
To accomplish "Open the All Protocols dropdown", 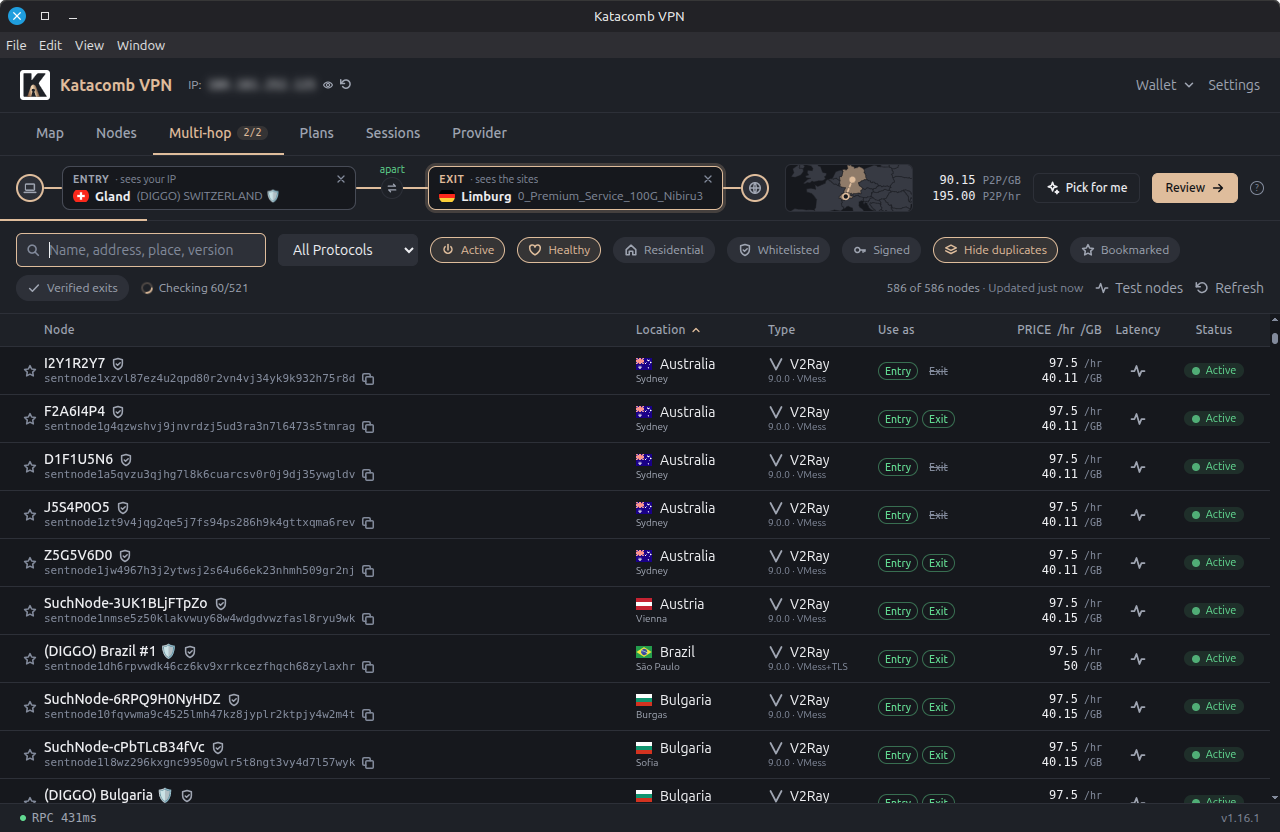I will tap(348, 250).
